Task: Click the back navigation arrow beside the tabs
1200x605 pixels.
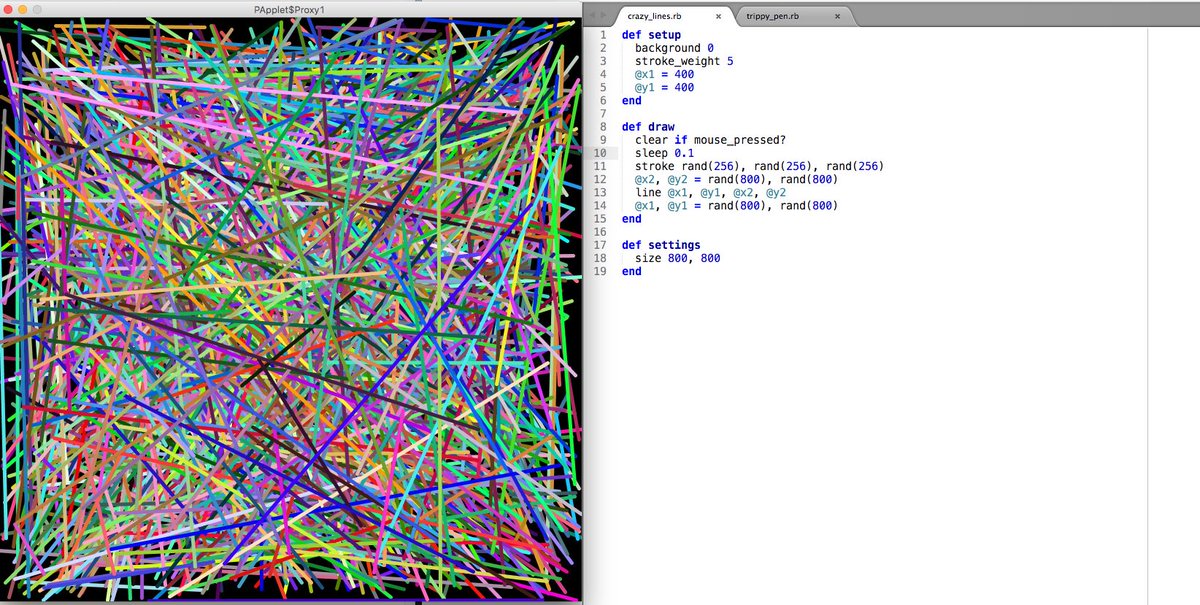Action: point(593,15)
